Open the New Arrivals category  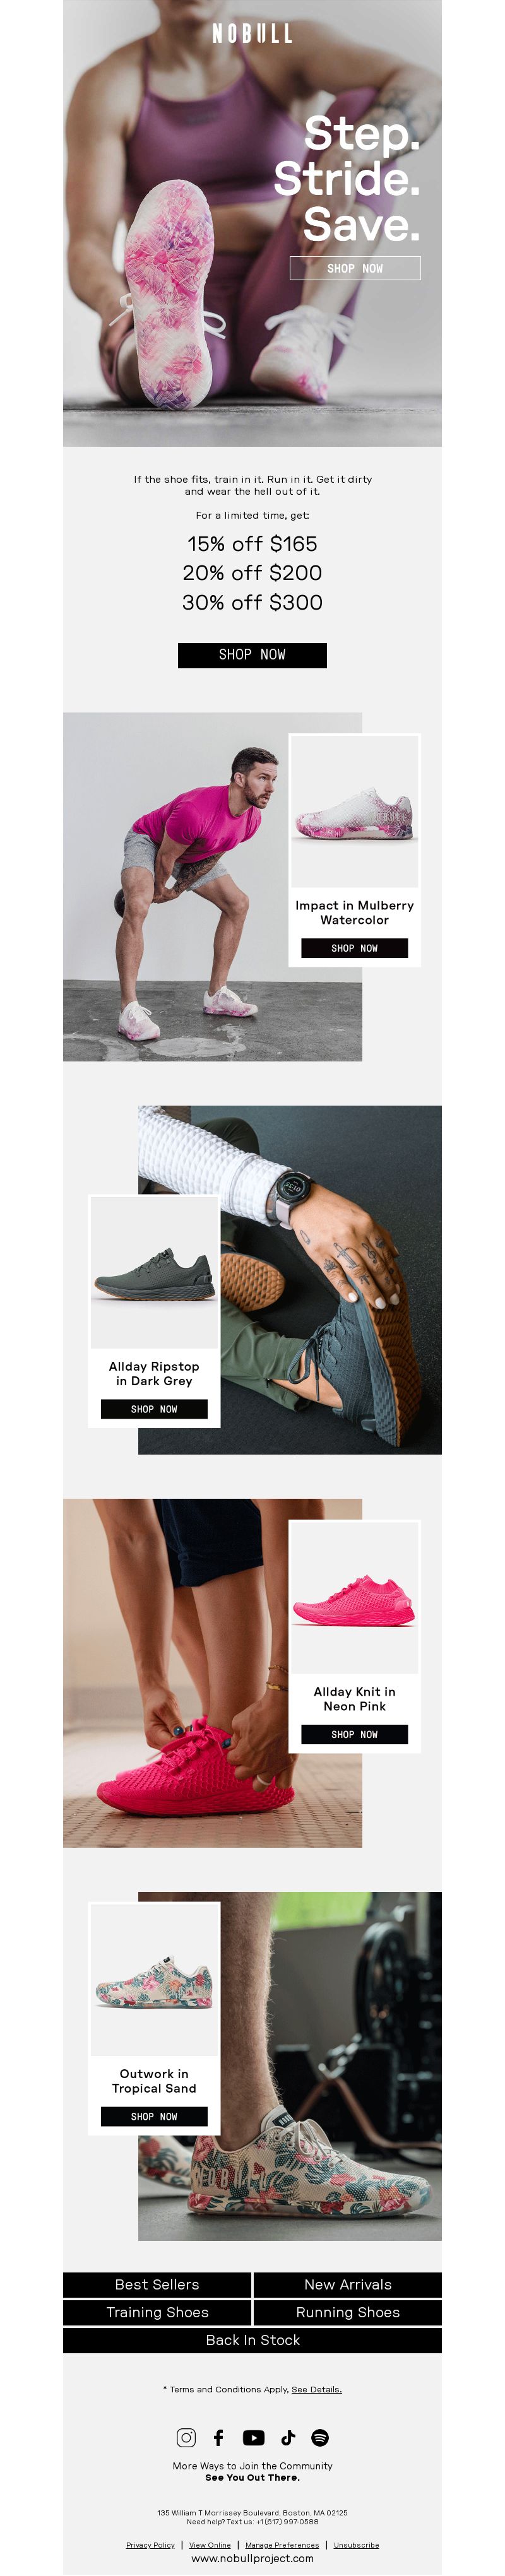(348, 2284)
